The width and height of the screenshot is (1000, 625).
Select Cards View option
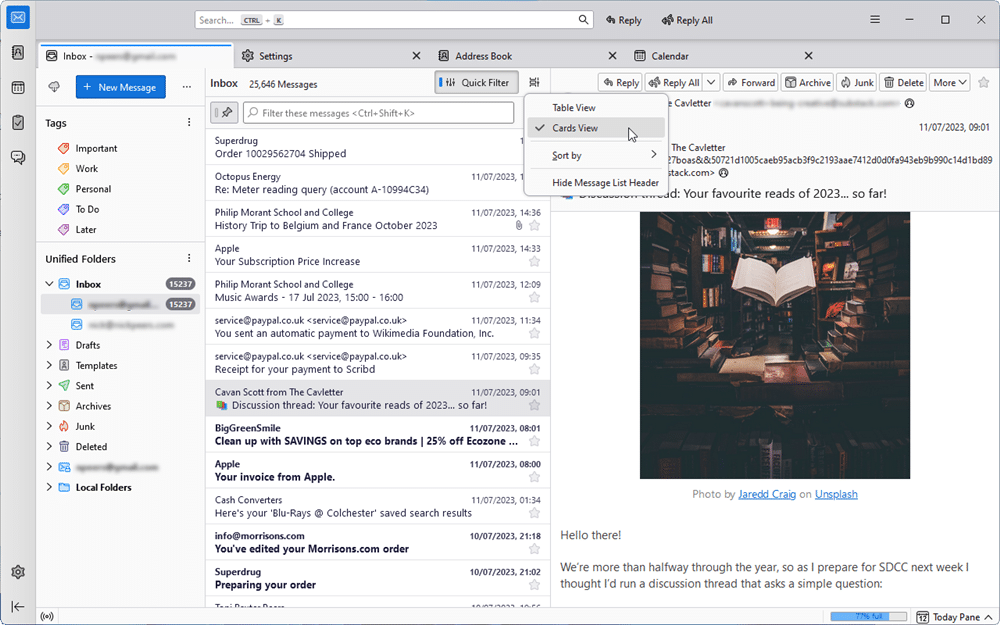[x=575, y=128]
